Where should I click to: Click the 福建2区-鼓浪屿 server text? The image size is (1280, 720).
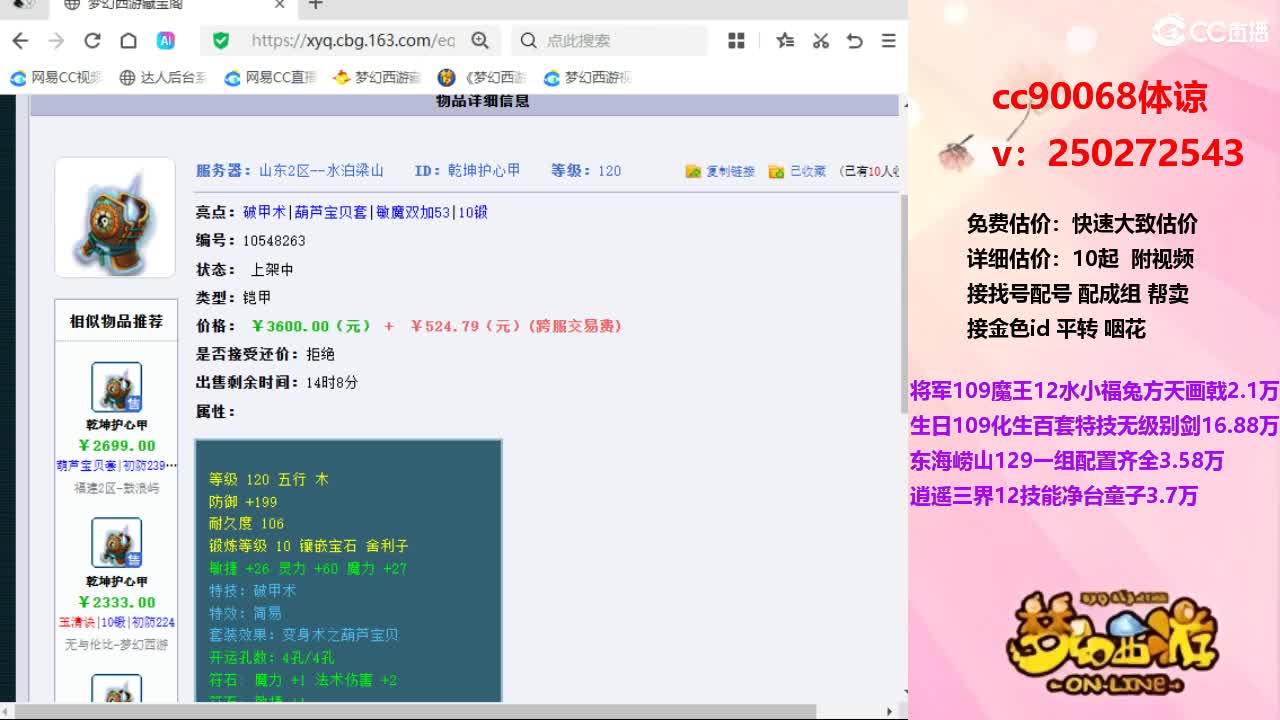pyautogui.click(x=117, y=488)
